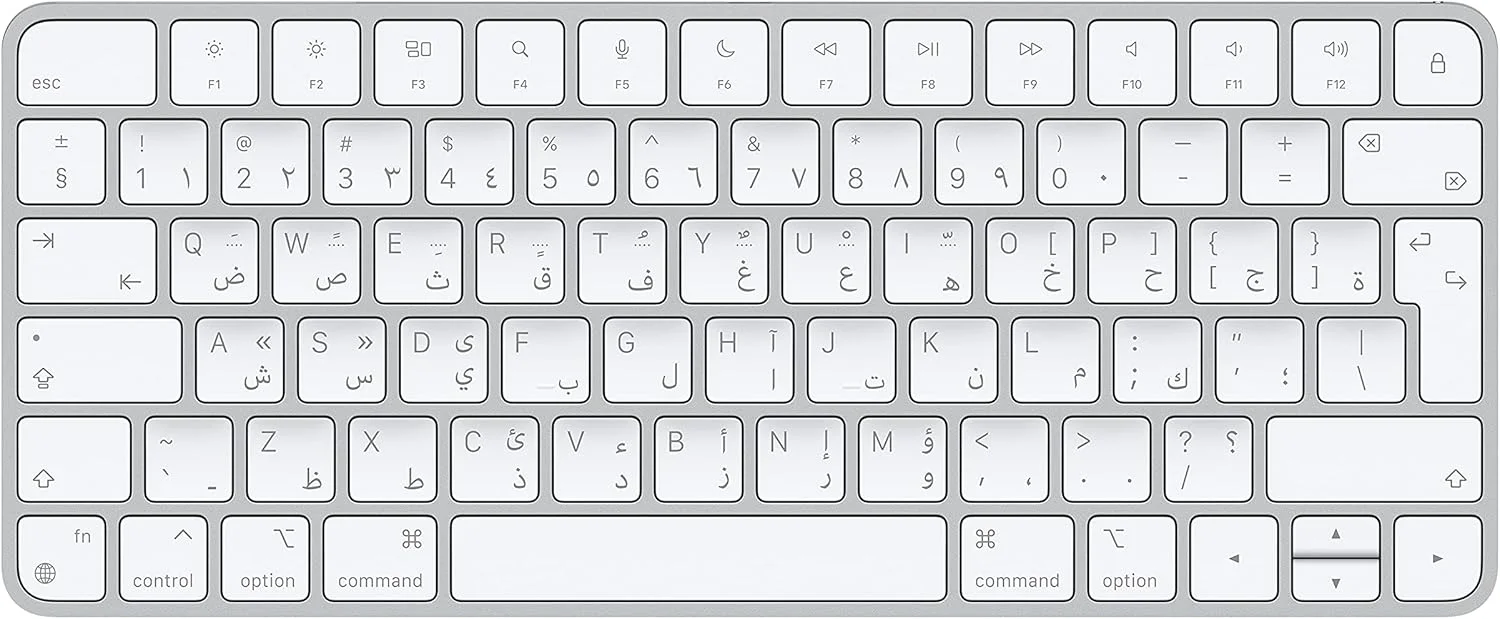Image resolution: width=1500 pixels, height=619 pixels.
Task: Click the F12 volume up key
Action: 1336,63
